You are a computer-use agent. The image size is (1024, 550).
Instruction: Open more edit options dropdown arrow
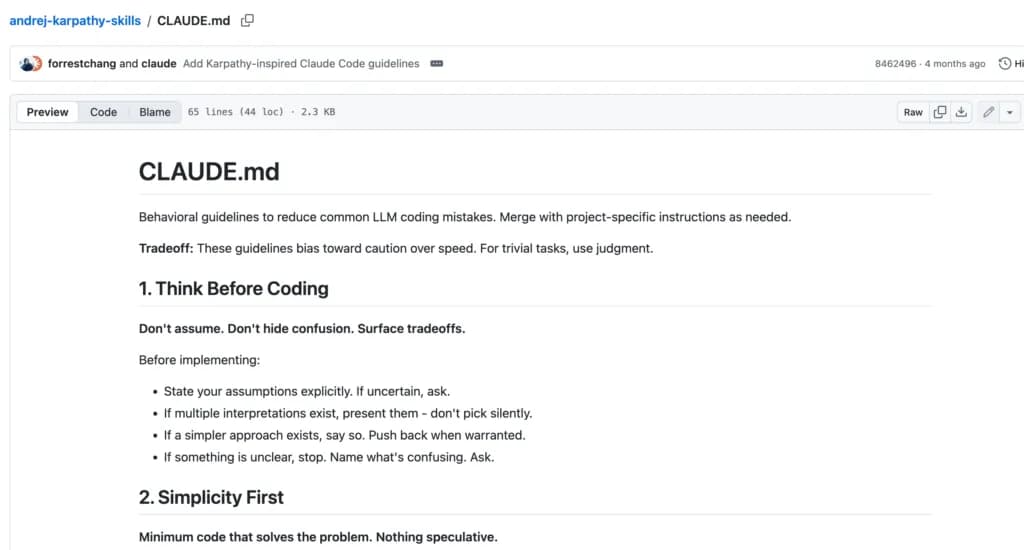[1010, 112]
